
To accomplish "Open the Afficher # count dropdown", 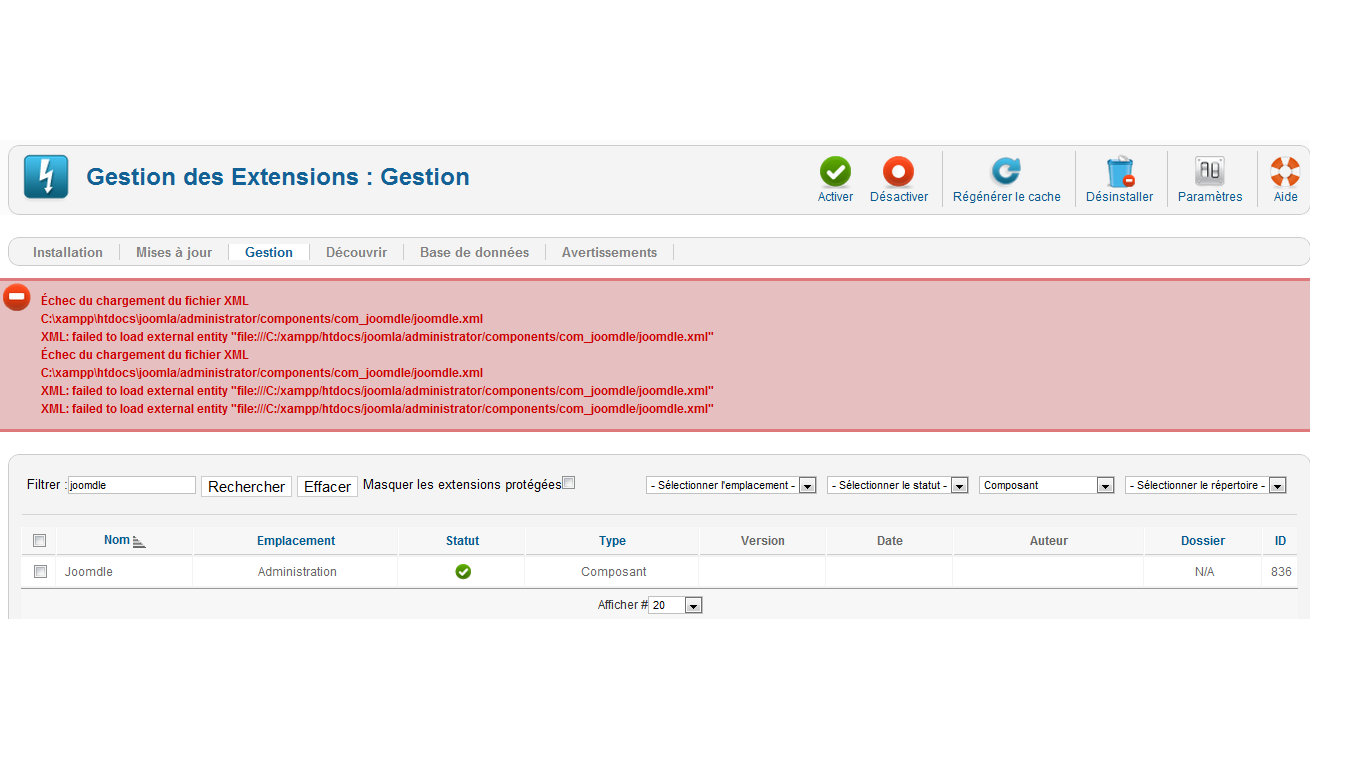I will click(x=675, y=605).
